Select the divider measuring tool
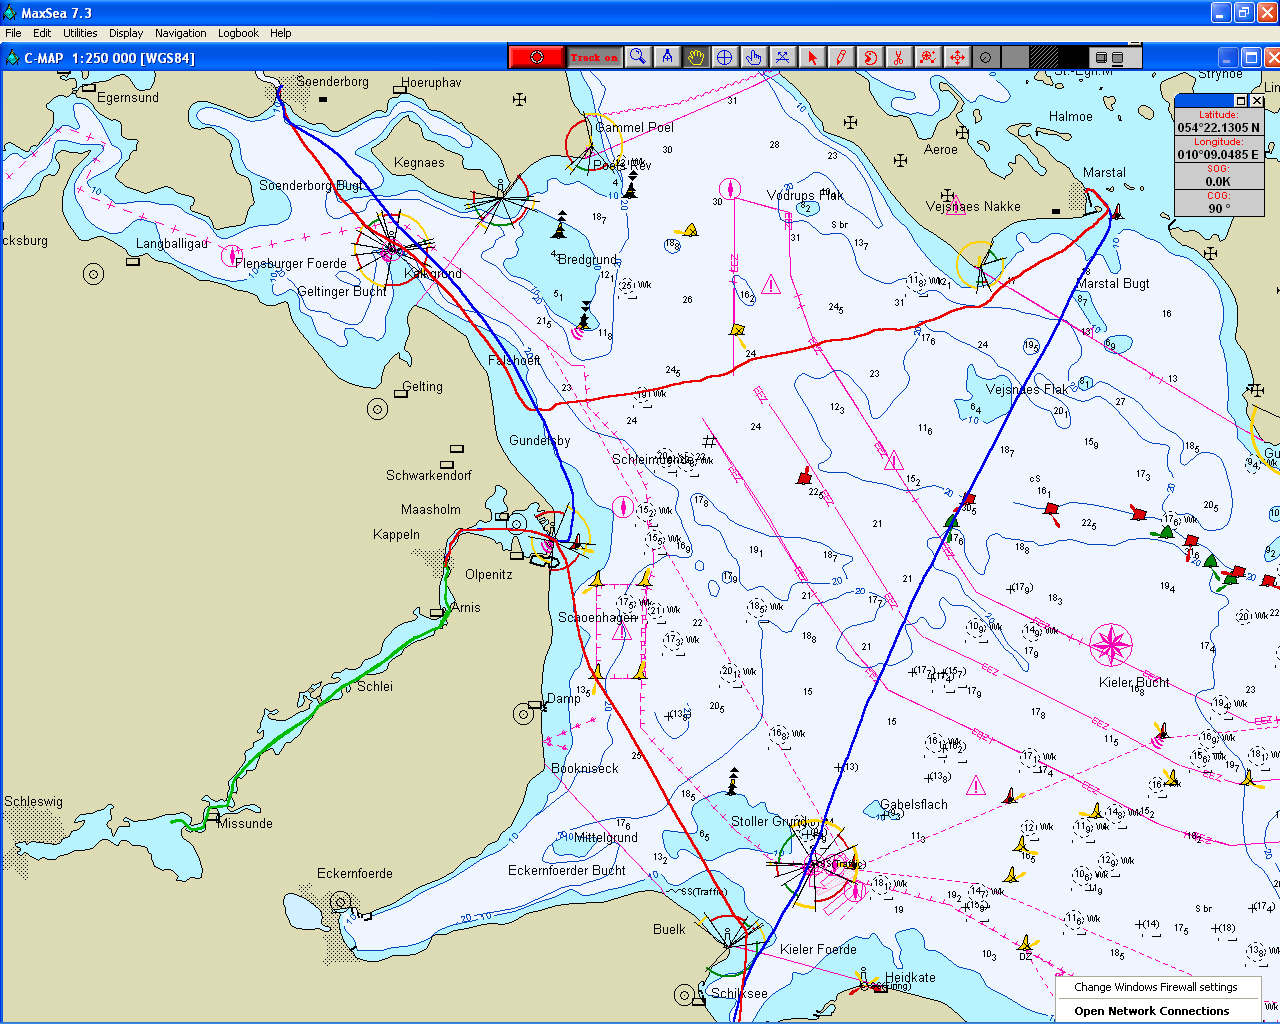 667,57
